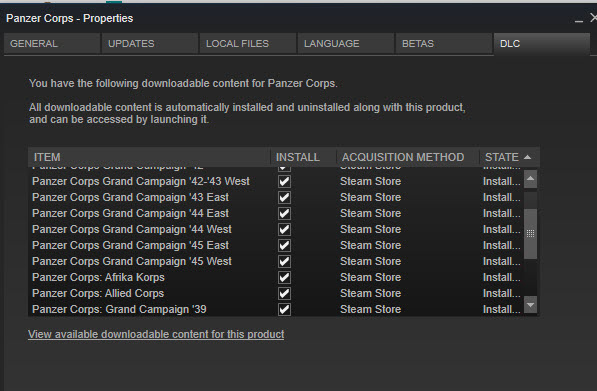The height and width of the screenshot is (391, 597).
Task: Select the Panzer Corps: Allied Corps row
Action: [x=276, y=294]
